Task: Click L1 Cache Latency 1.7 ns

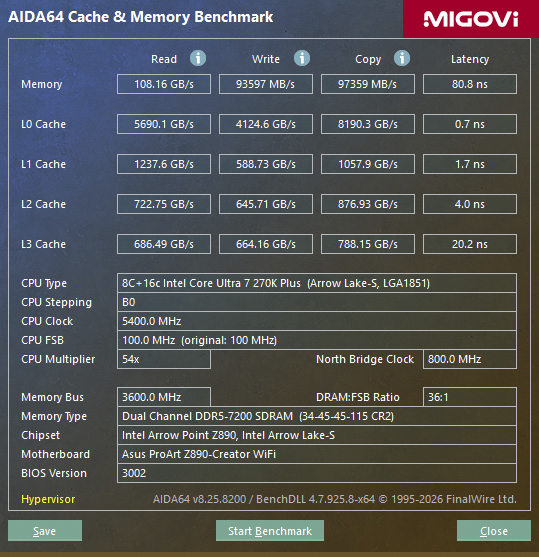Action: pos(470,164)
